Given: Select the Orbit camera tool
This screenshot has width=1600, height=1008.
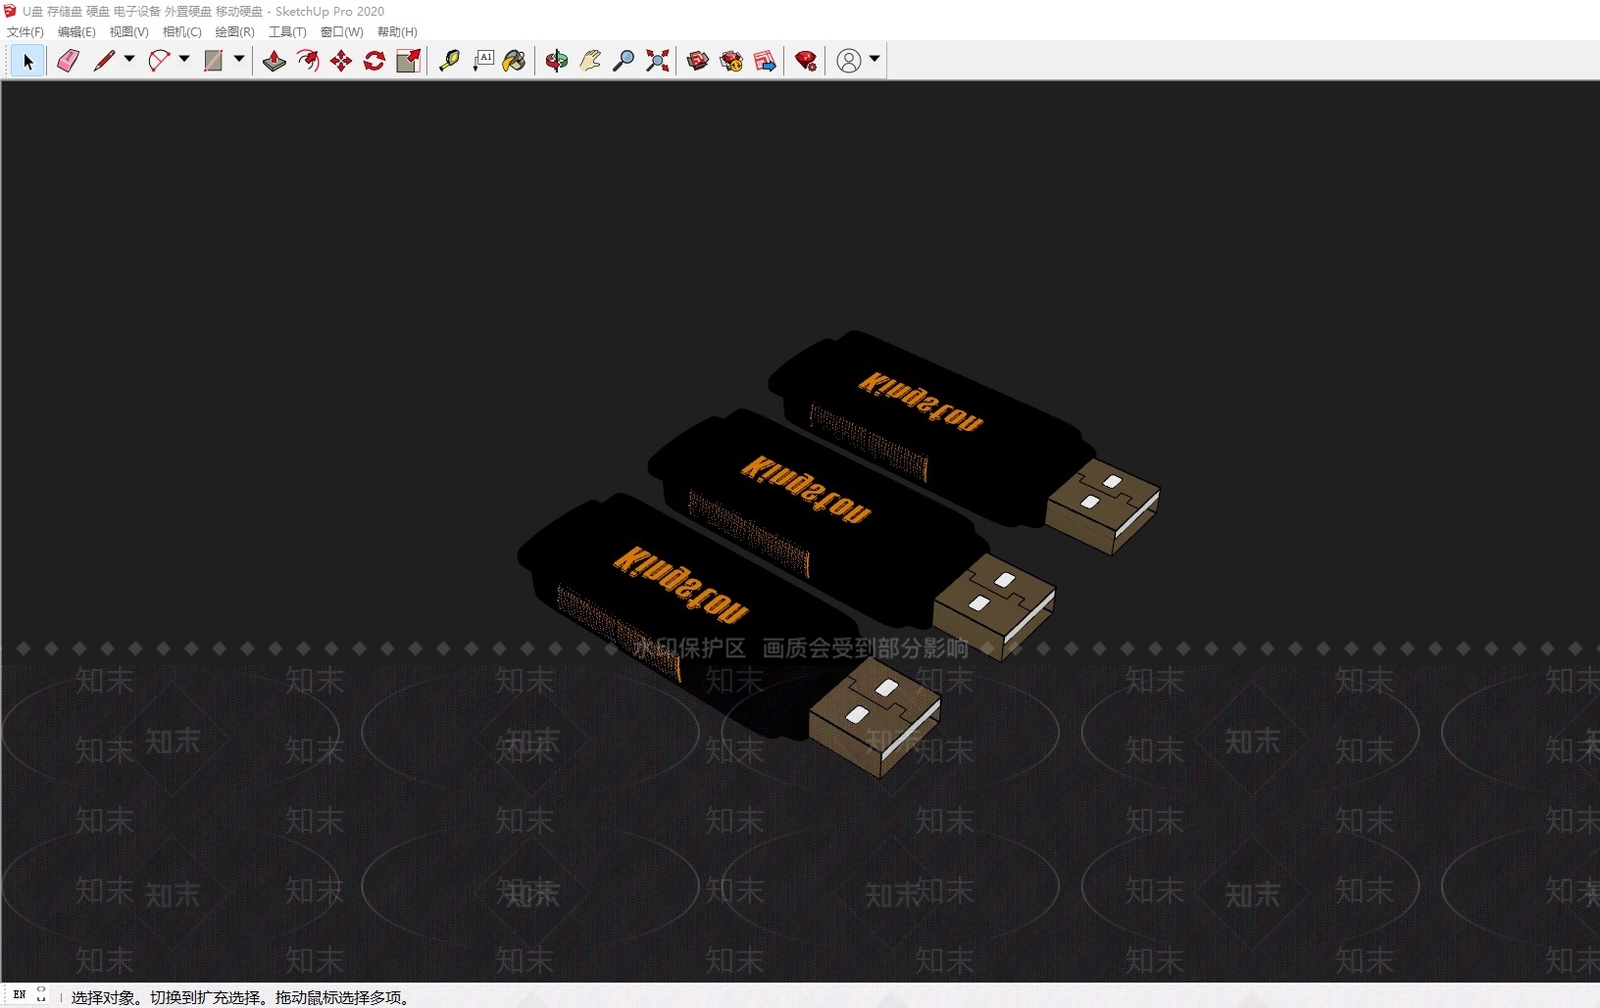Looking at the screenshot, I should coord(557,61).
